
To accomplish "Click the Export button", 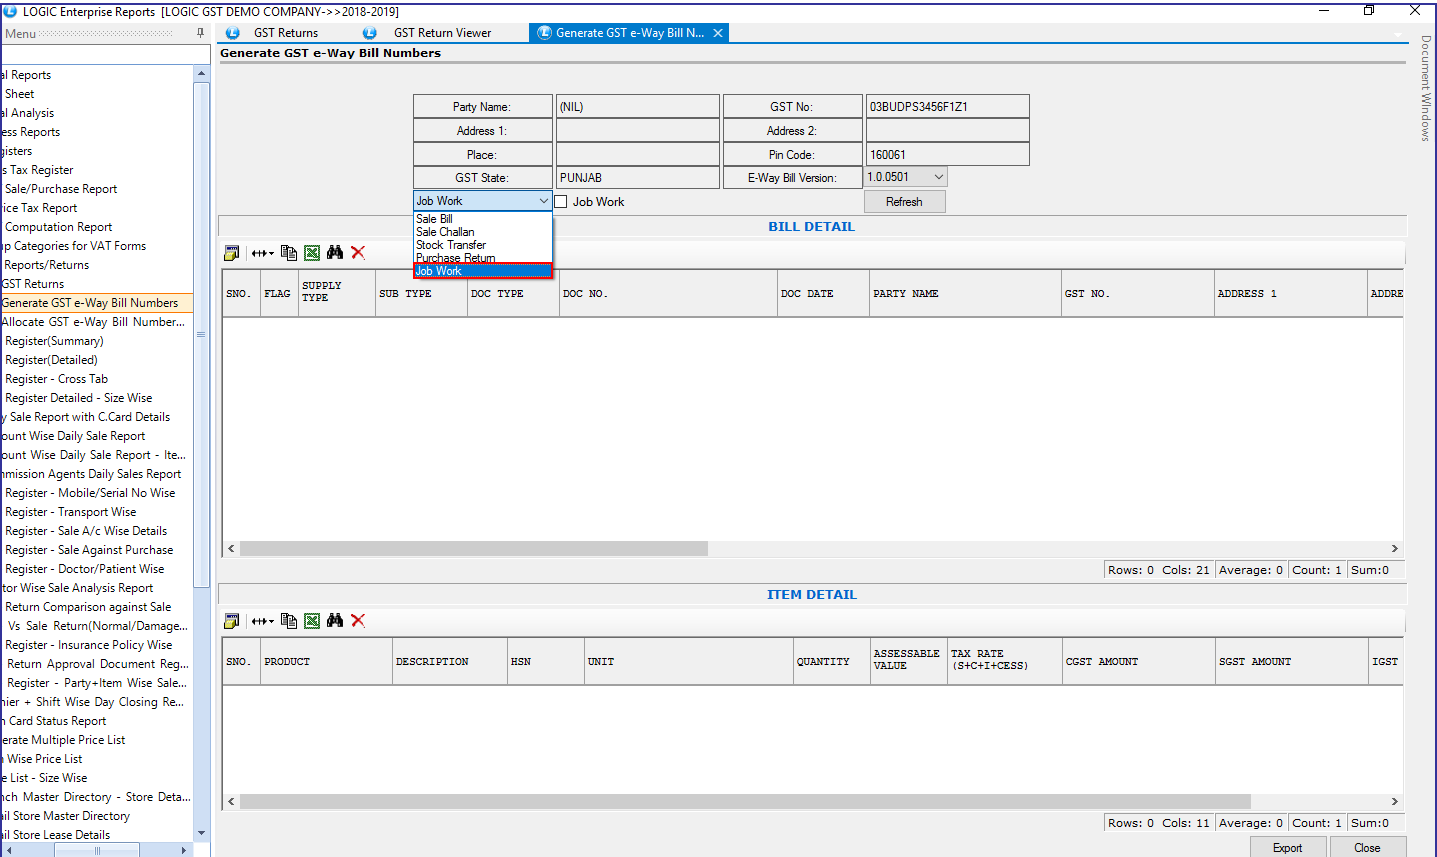I will (1288, 848).
